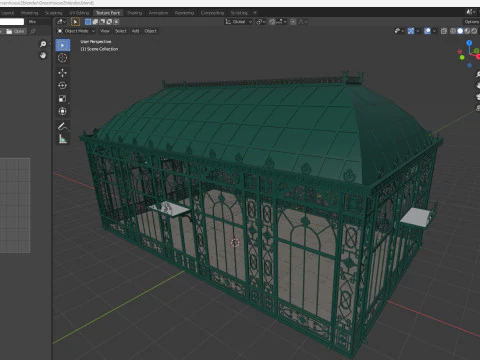Screen dimensions: 480x360
Task: Click the green Y axis gizmo dot
Action: tap(462, 58)
